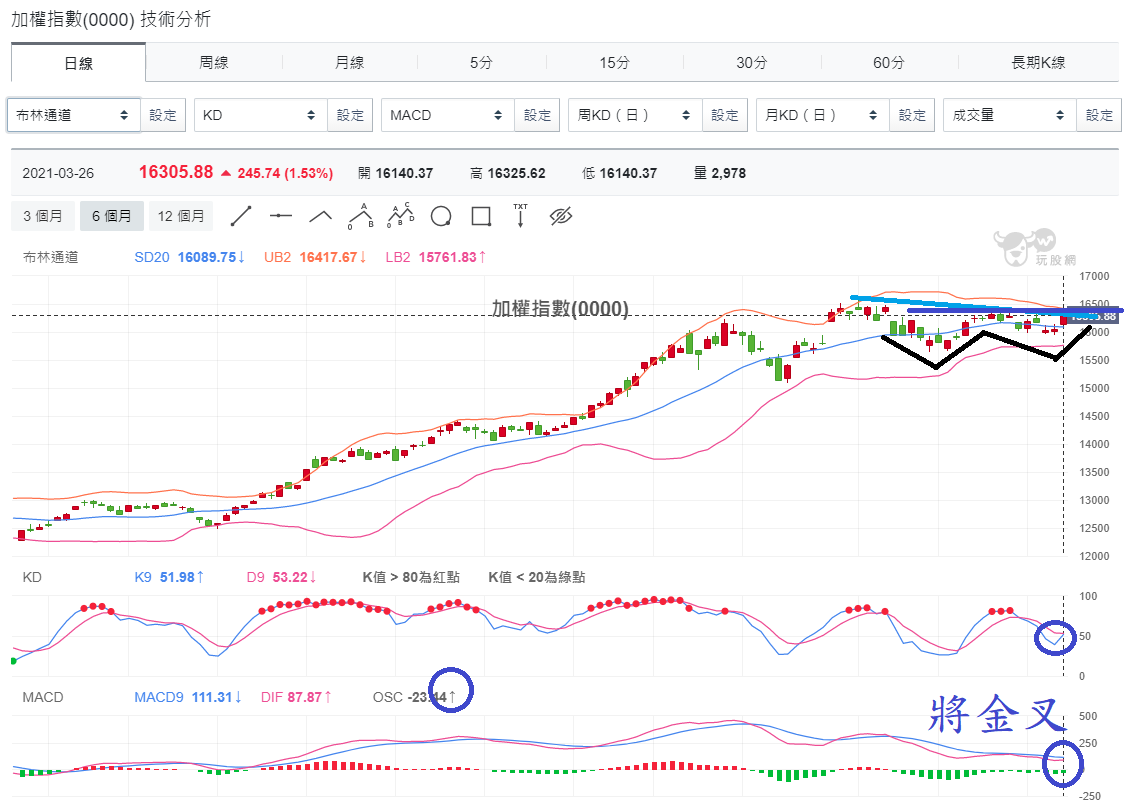Click the date 2021-03-26
1146x809 pixels.
click(x=58, y=173)
